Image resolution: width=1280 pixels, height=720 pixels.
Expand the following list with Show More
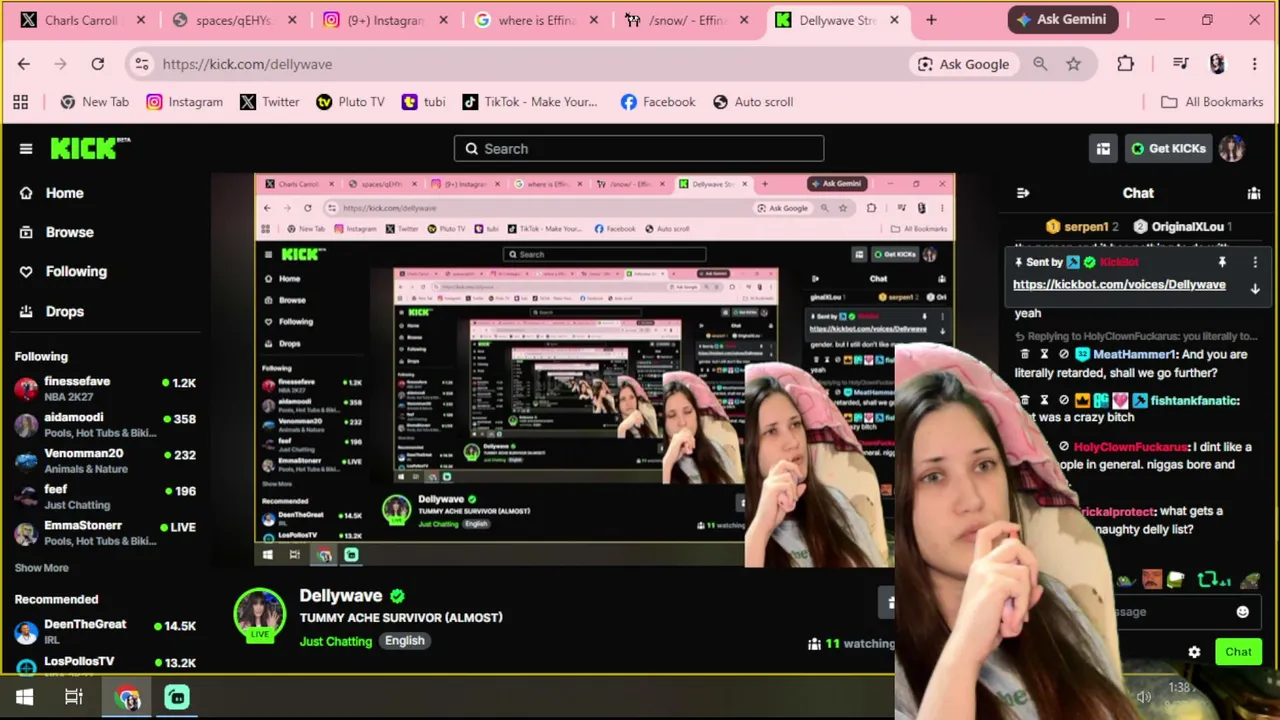(42, 568)
